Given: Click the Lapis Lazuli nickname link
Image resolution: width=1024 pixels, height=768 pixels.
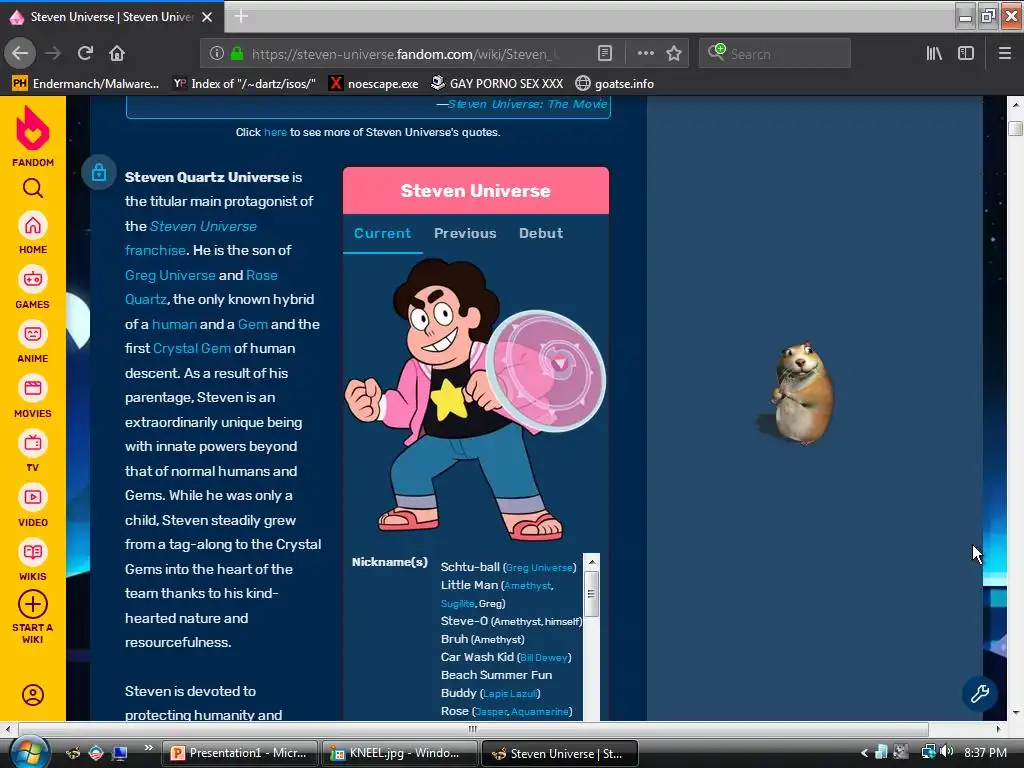Looking at the screenshot, I should tap(510, 694).
